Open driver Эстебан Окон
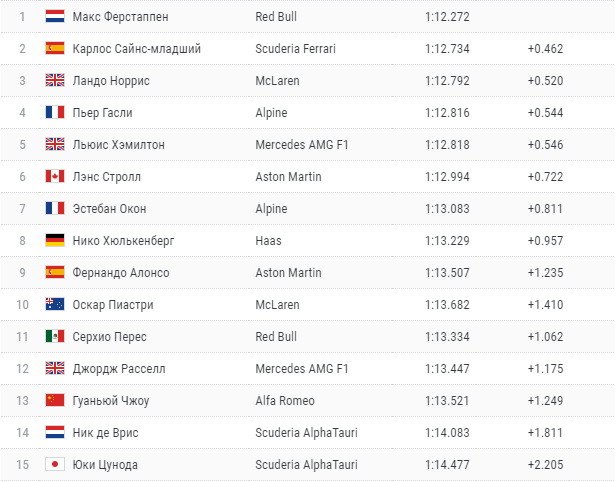 (x=109, y=209)
